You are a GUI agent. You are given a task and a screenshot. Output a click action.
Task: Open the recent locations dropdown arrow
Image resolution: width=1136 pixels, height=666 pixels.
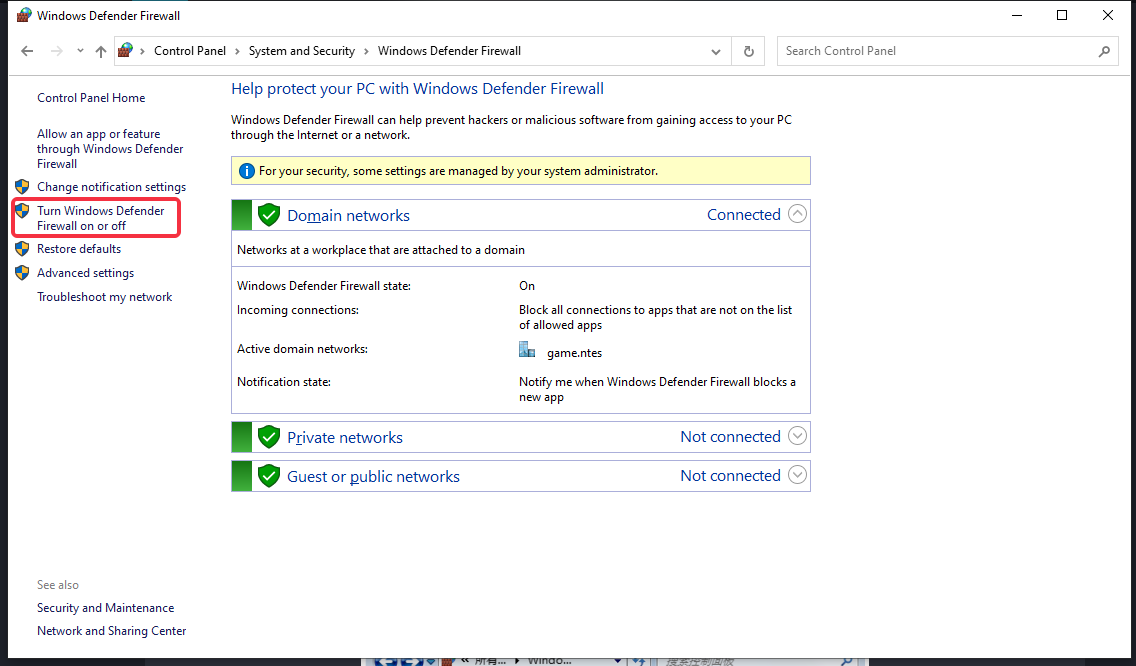[80, 51]
